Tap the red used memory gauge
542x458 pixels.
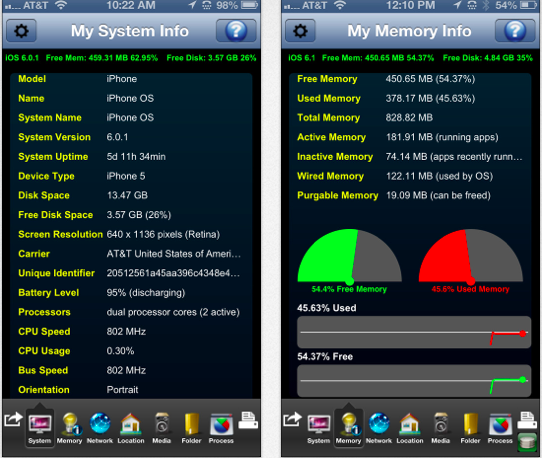(470, 256)
